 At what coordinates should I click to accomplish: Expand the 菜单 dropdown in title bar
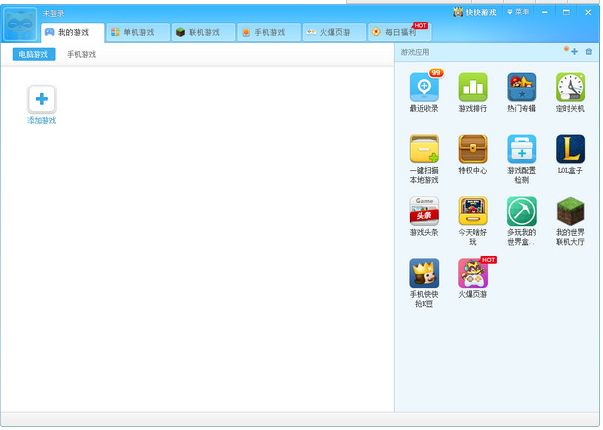pyautogui.click(x=519, y=12)
